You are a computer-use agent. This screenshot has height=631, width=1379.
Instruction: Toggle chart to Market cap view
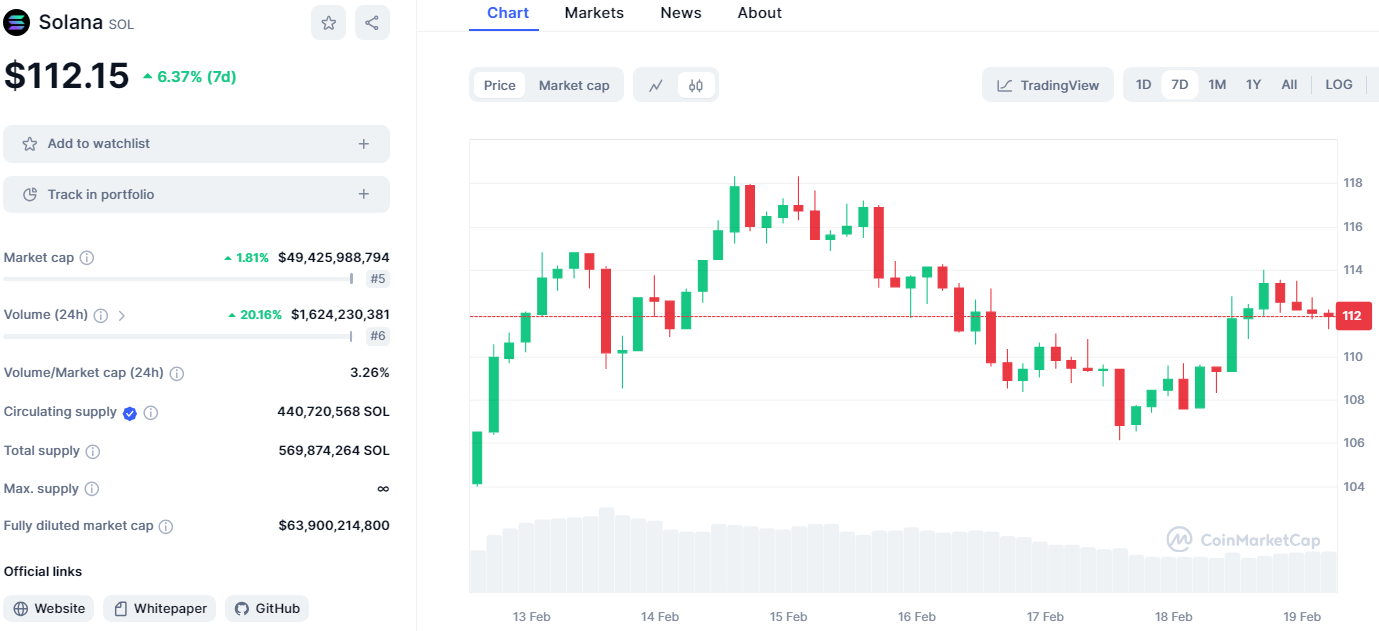click(x=574, y=85)
